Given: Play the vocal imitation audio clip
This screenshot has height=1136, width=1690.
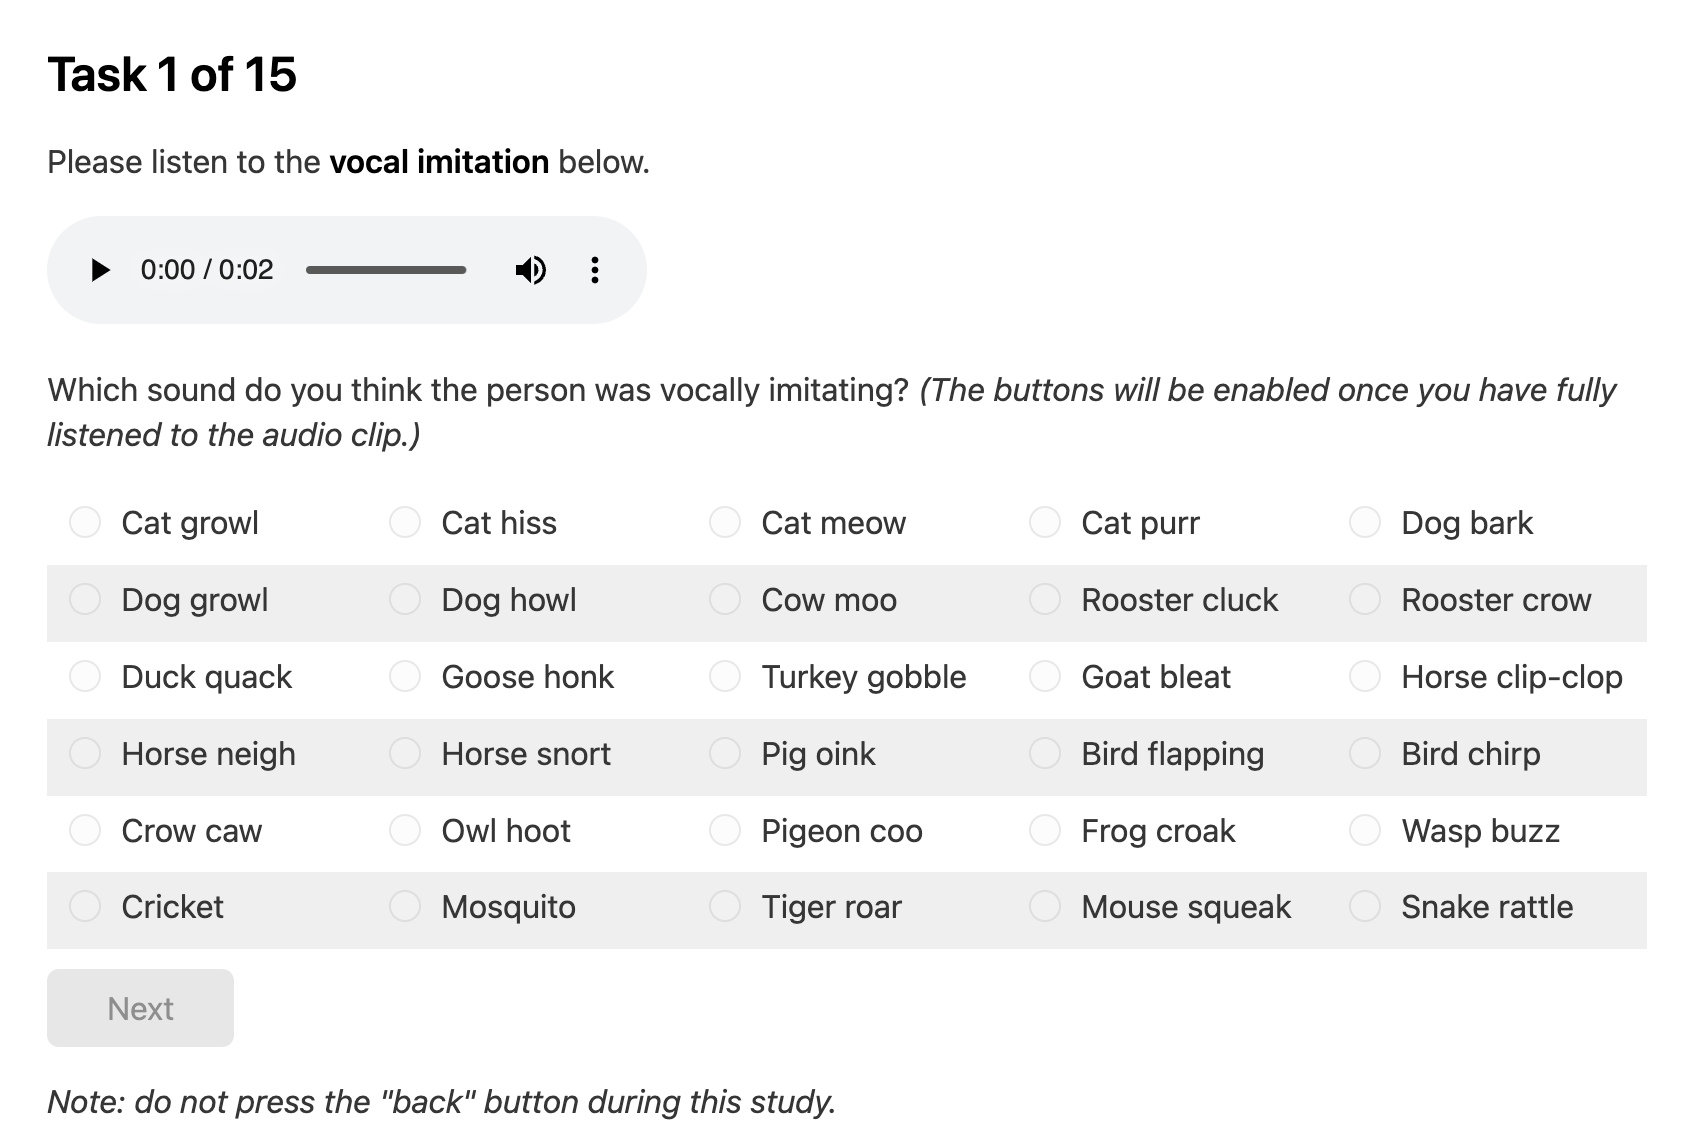Looking at the screenshot, I should click(x=100, y=270).
